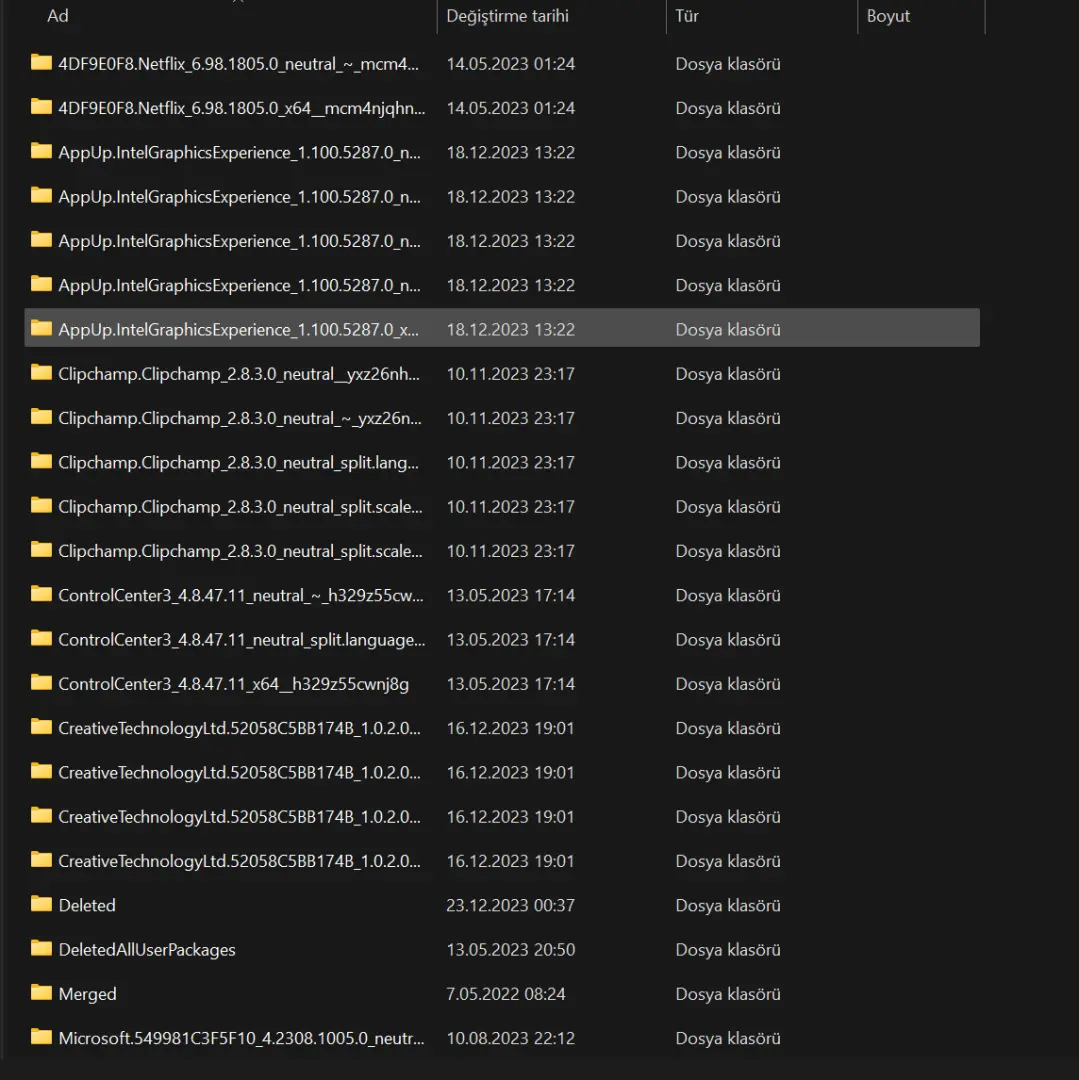This screenshot has width=1079, height=1080.
Task: Click Dosya klasörü in the Merged row
Action: 728,994
